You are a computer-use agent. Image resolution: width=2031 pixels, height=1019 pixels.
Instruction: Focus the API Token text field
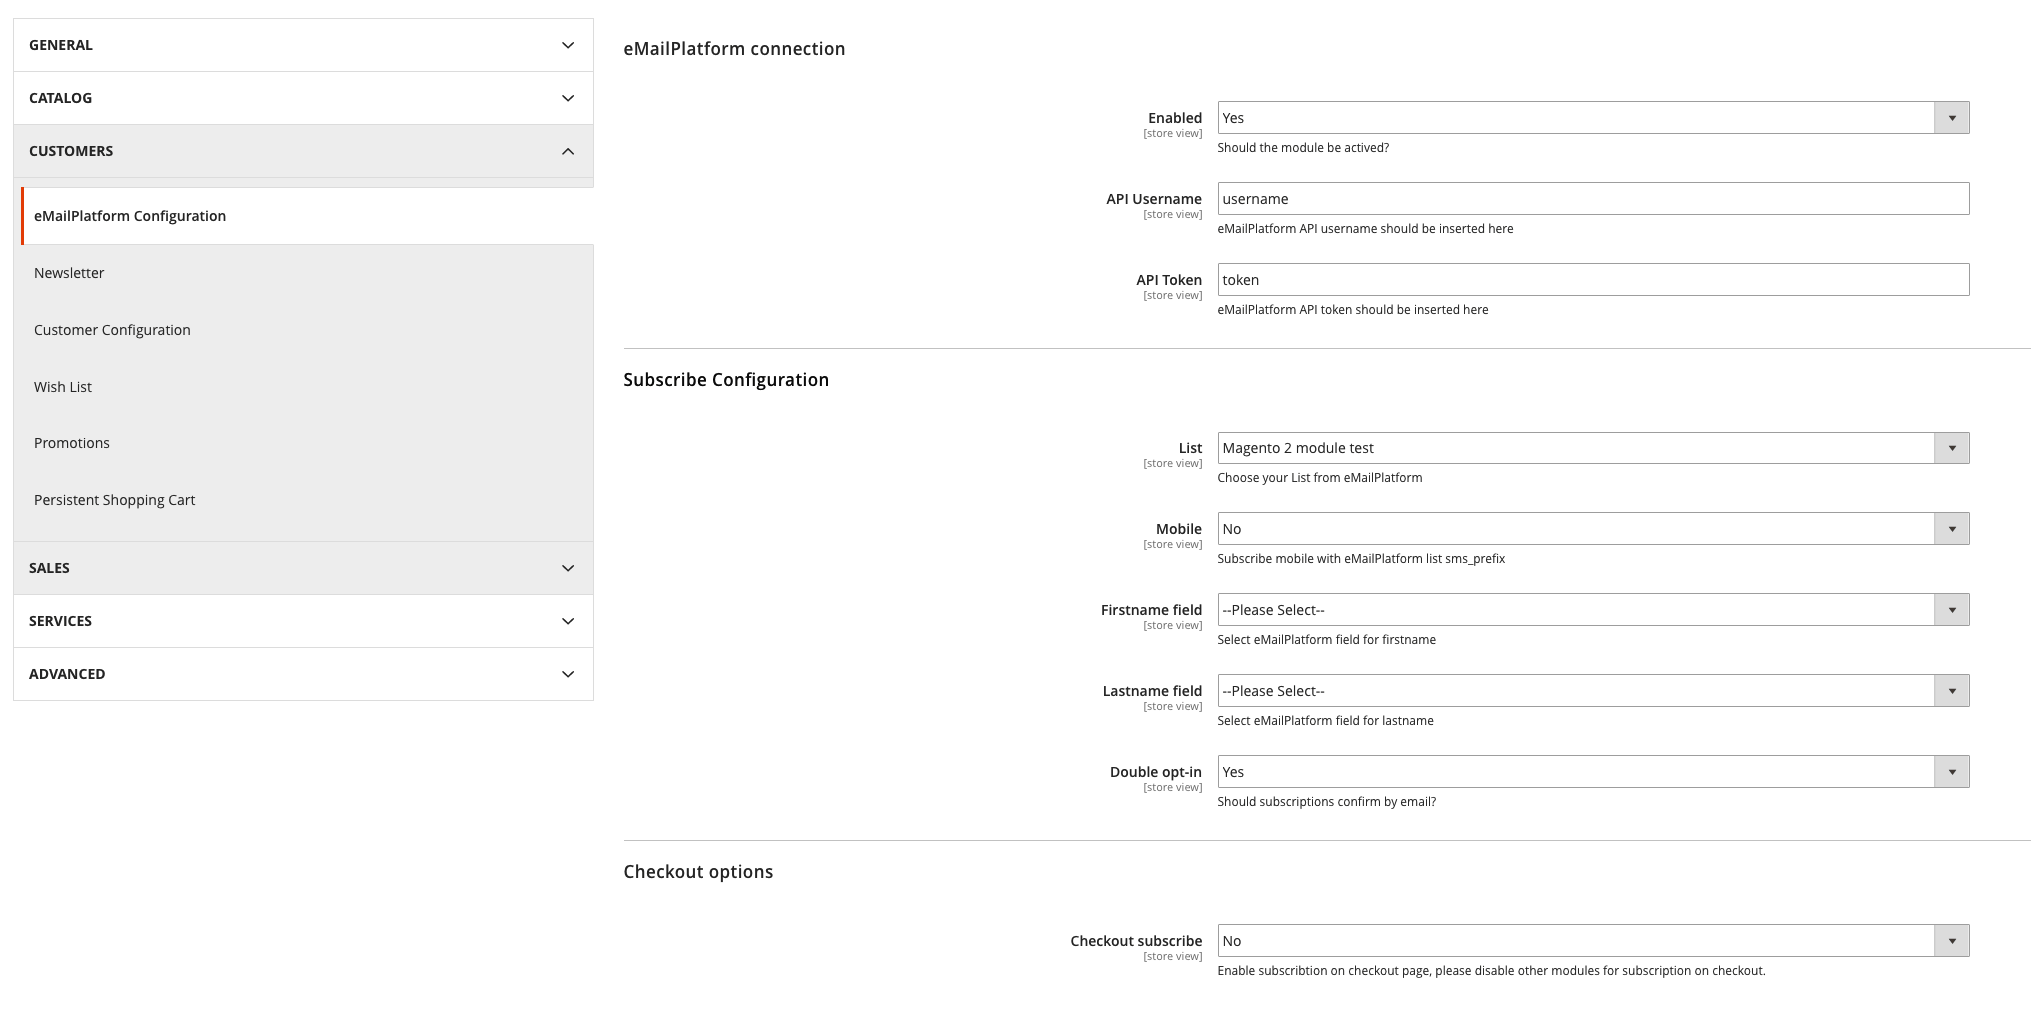[1593, 280]
